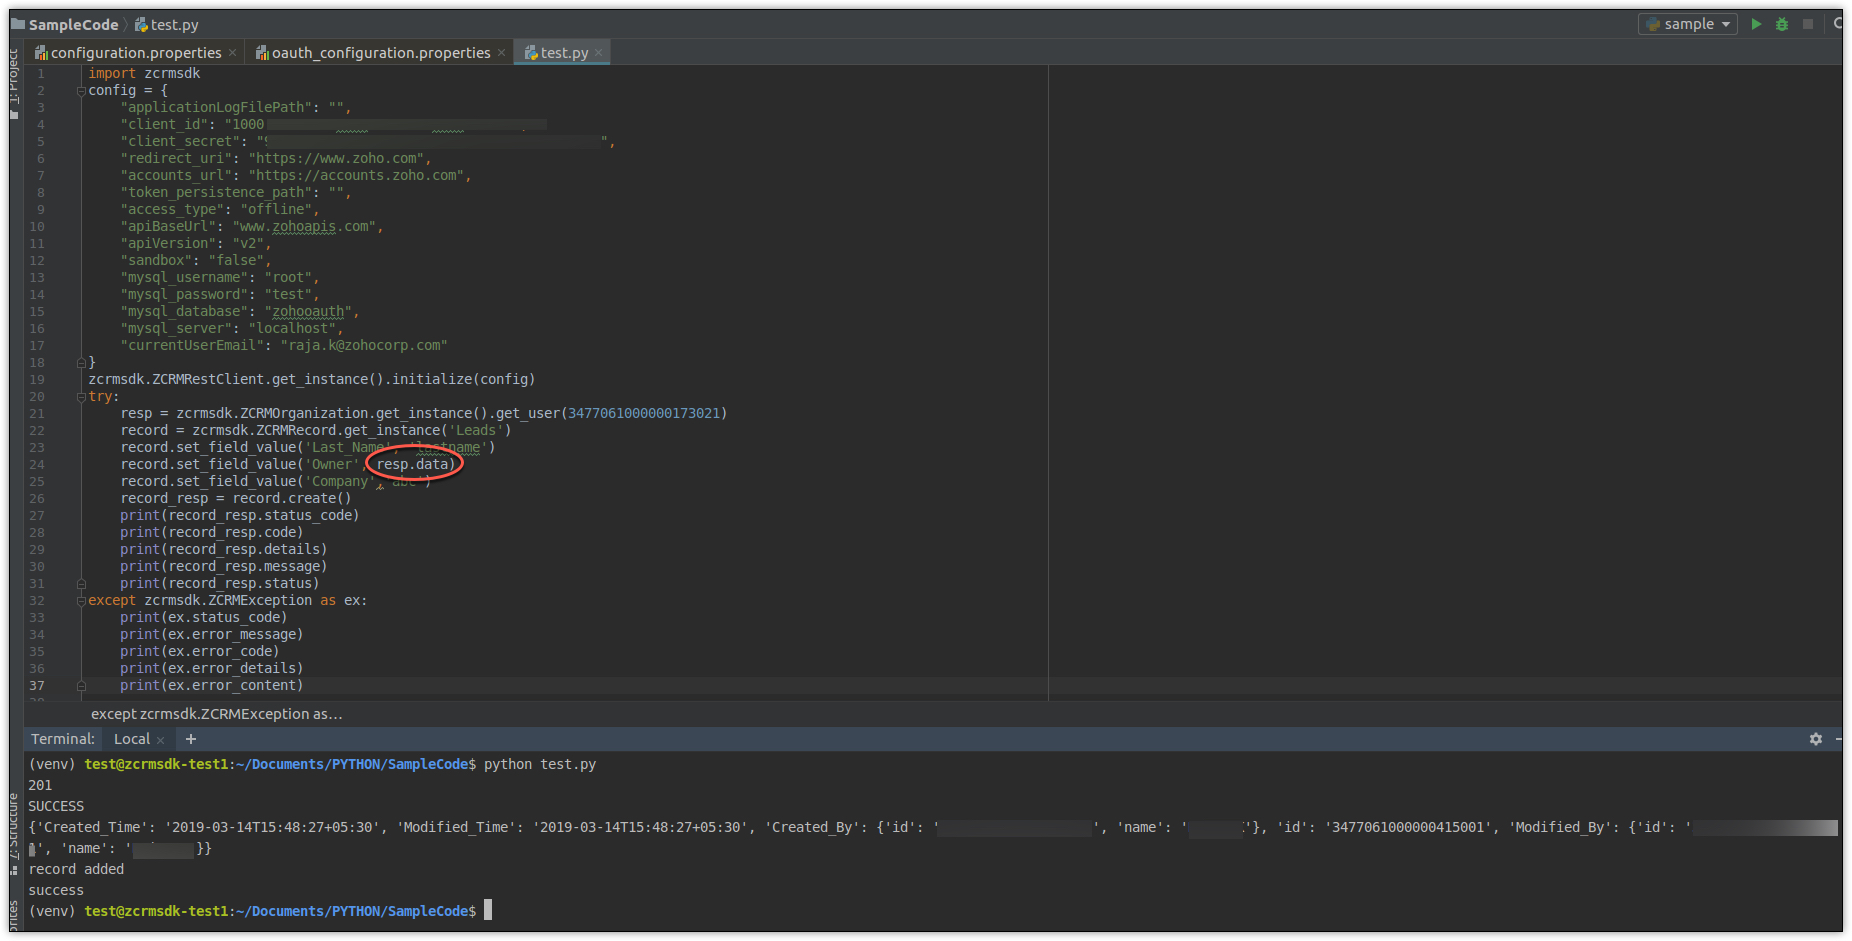Open the sample run configuration dropdown
This screenshot has width=1852, height=941.
[1688, 24]
